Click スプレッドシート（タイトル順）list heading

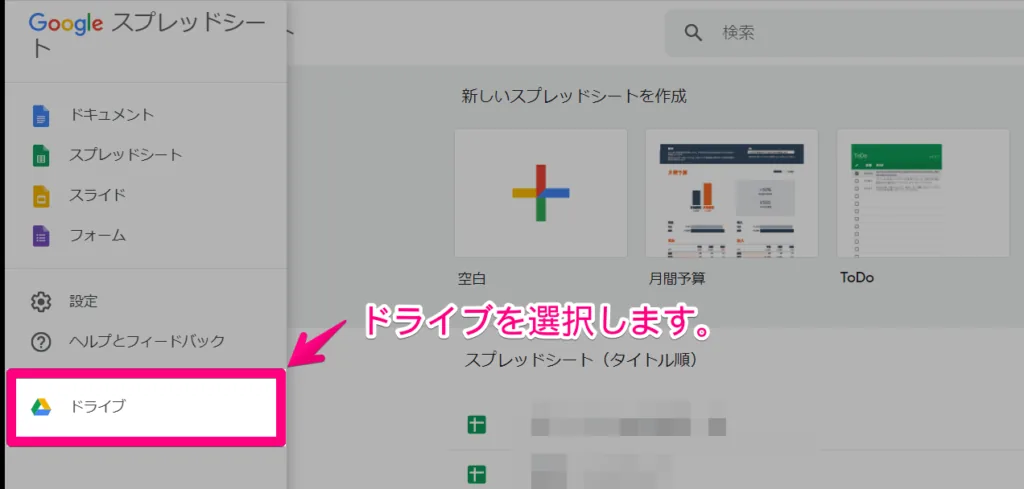pos(581,360)
